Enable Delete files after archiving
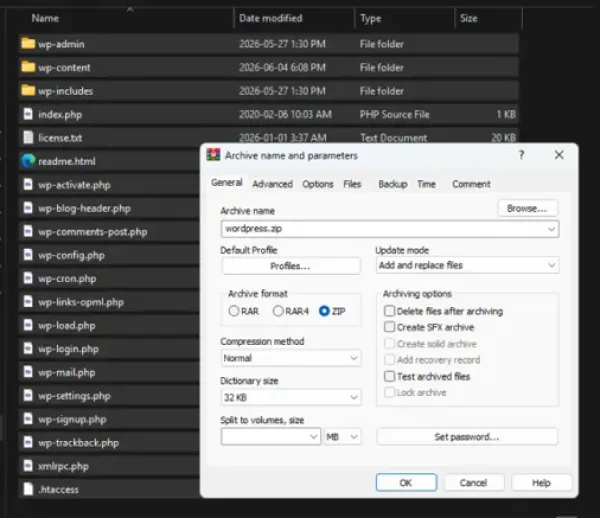 click(390, 311)
